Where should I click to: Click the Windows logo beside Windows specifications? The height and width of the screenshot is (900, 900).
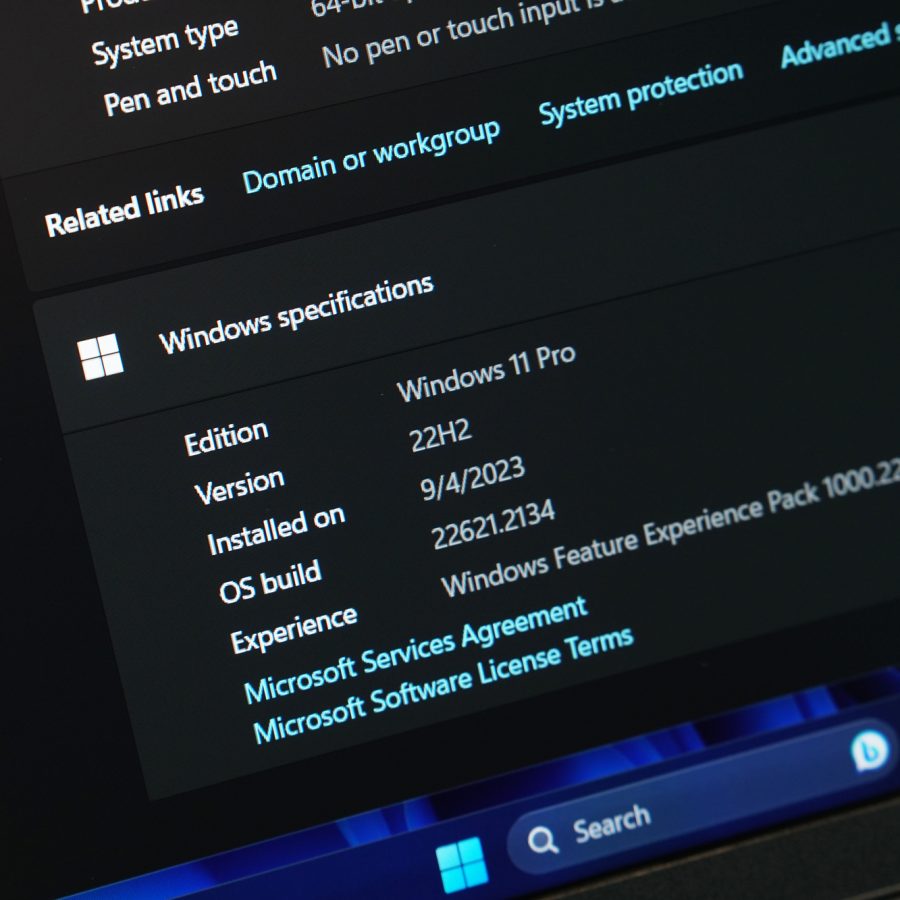point(100,356)
